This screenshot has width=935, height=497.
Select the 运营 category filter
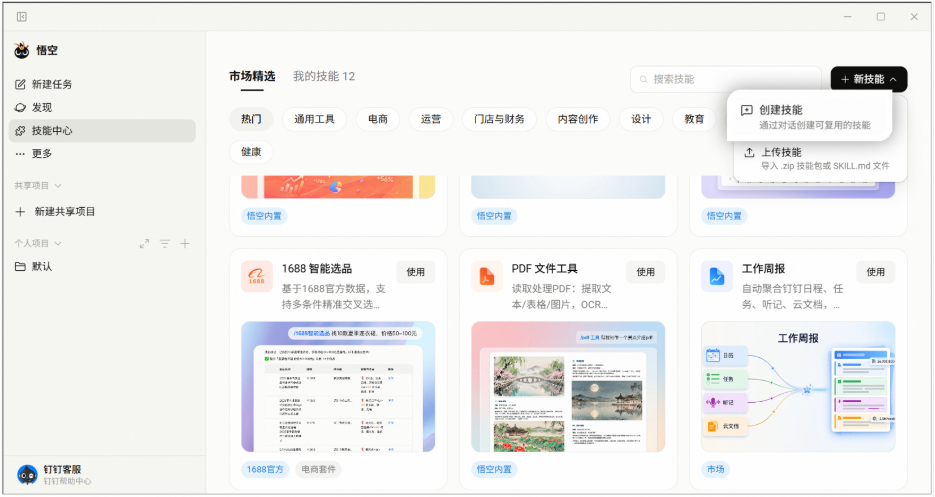[x=431, y=119]
